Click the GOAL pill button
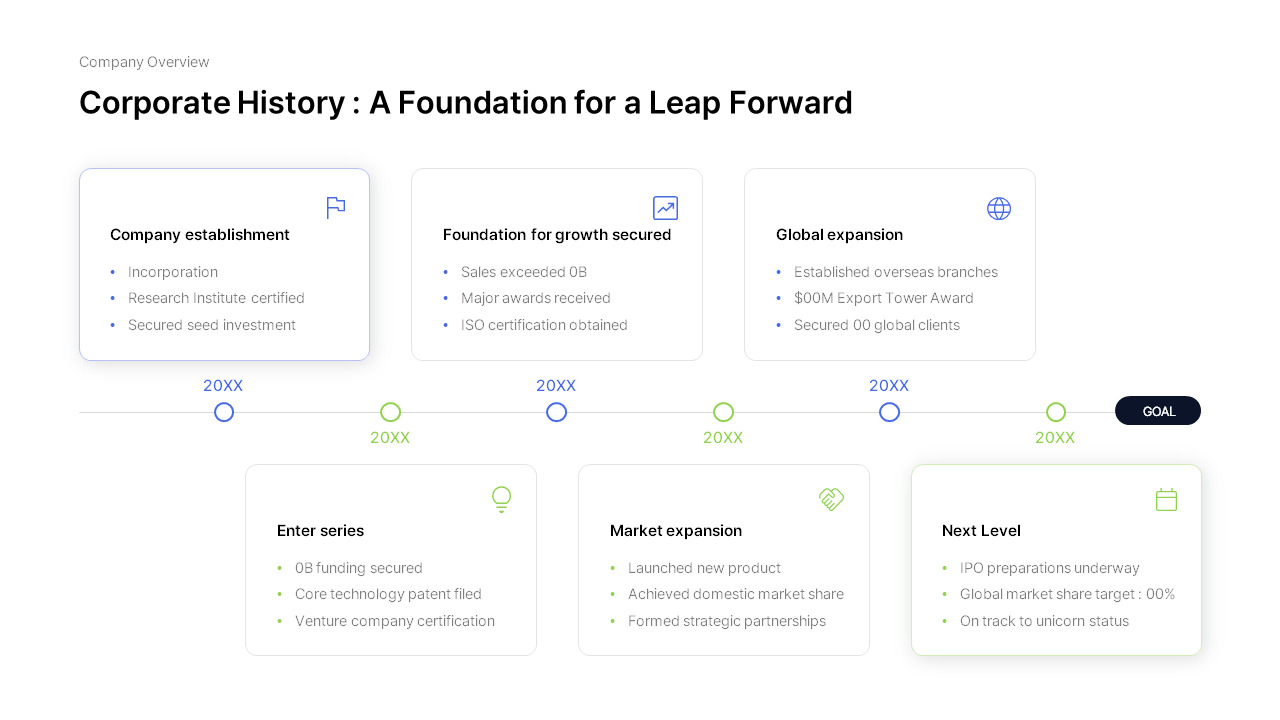The height and width of the screenshot is (720, 1280). point(1158,411)
